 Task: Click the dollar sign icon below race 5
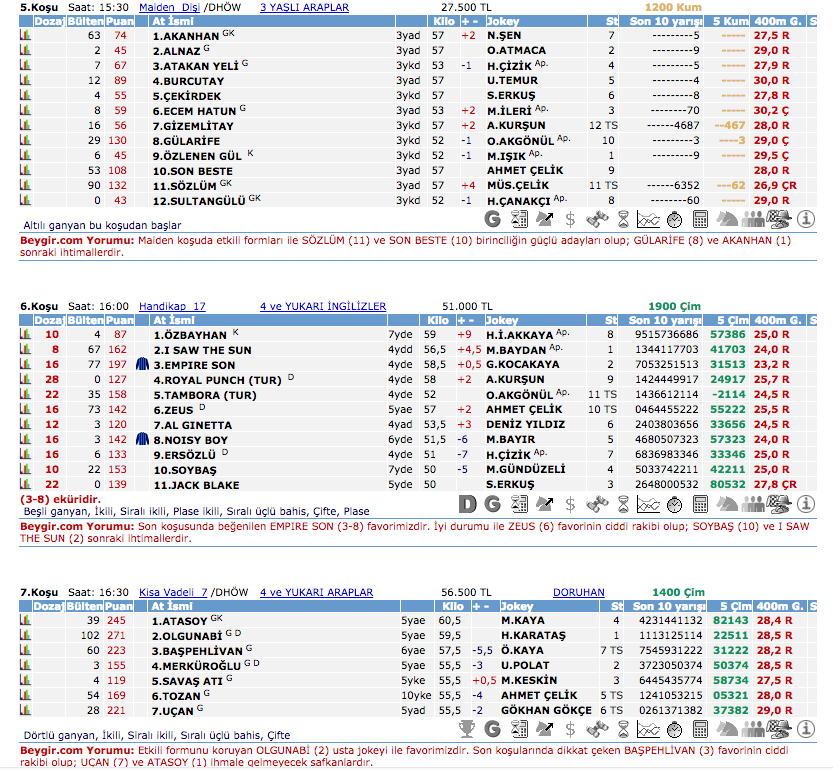pyautogui.click(x=569, y=219)
